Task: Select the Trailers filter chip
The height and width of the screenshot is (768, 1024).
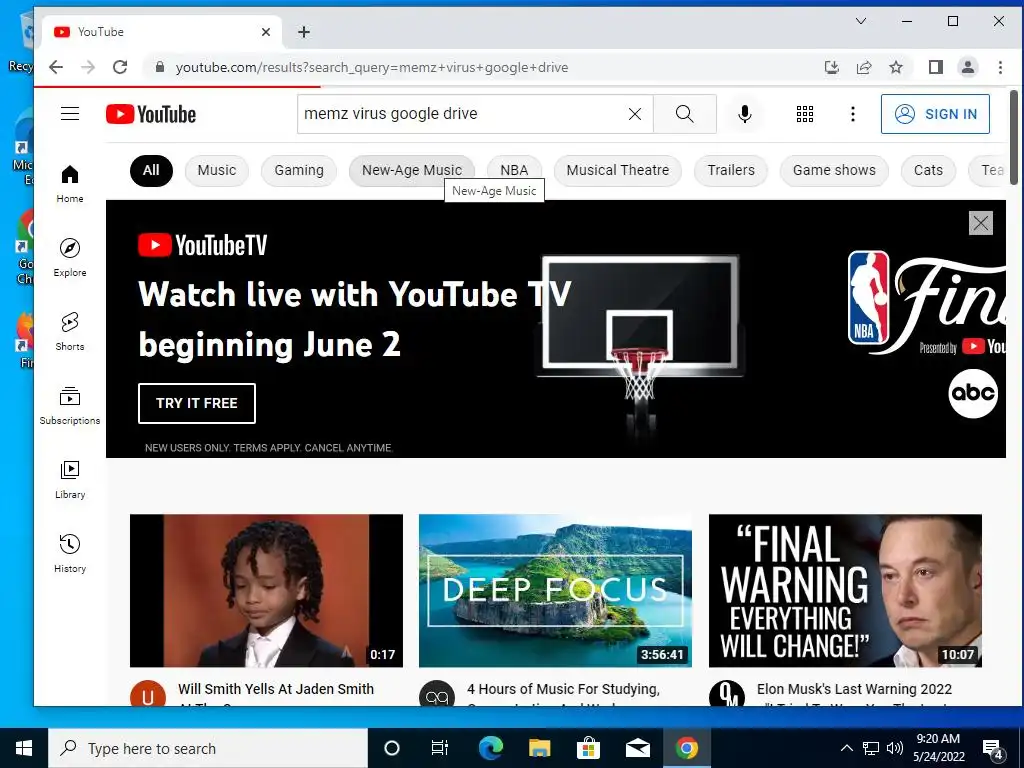Action: (731, 170)
